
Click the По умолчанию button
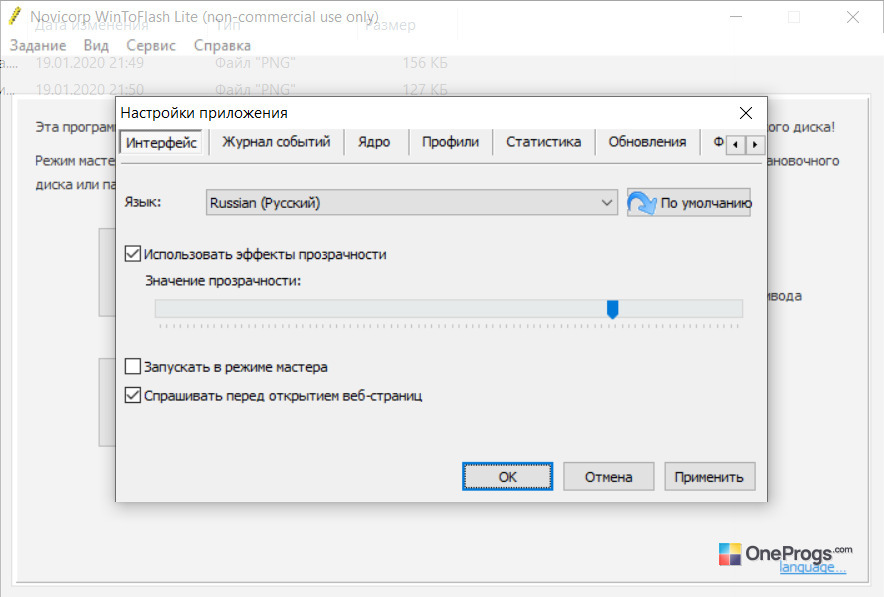tap(688, 202)
